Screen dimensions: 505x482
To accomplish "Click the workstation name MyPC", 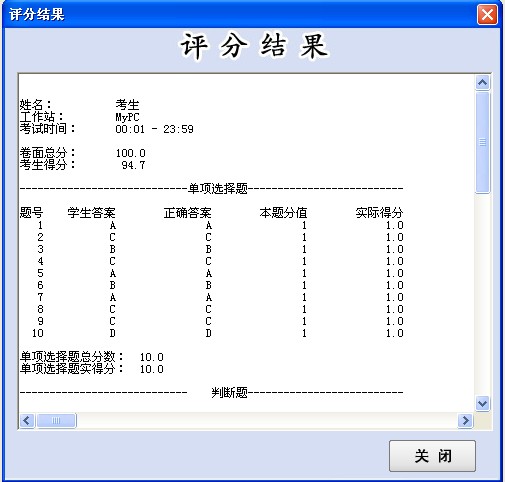I will point(127,117).
